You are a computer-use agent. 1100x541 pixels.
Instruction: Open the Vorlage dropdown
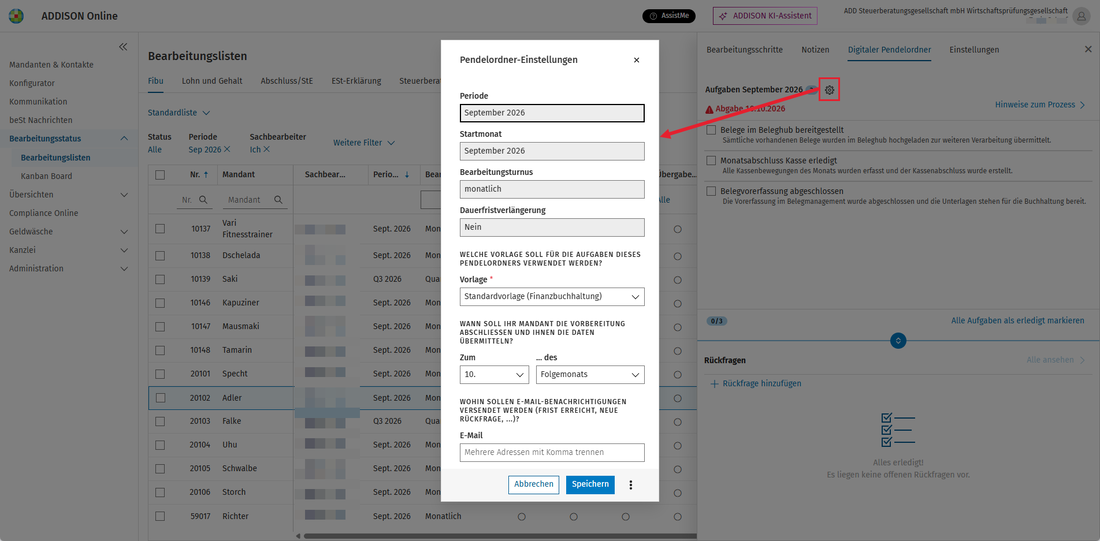click(x=552, y=297)
